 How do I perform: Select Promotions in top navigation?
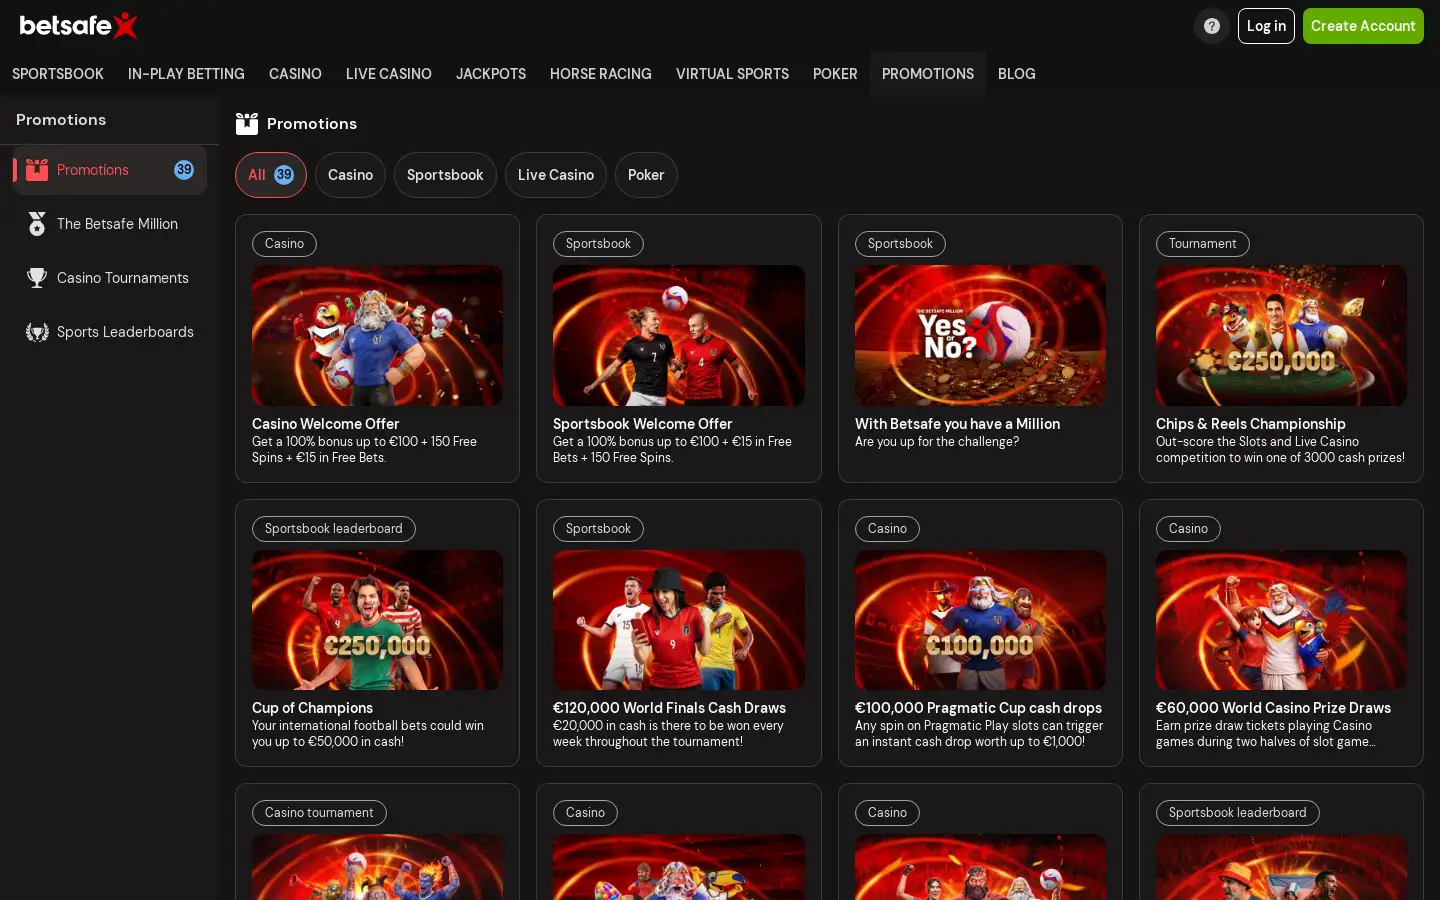coord(928,74)
